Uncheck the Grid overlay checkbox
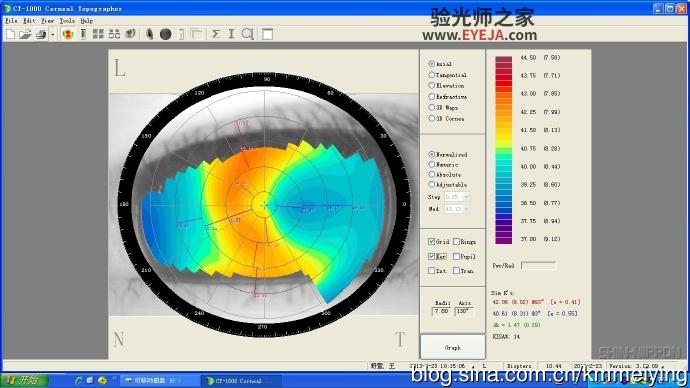Viewport: 690px width, 388px height. click(431, 242)
